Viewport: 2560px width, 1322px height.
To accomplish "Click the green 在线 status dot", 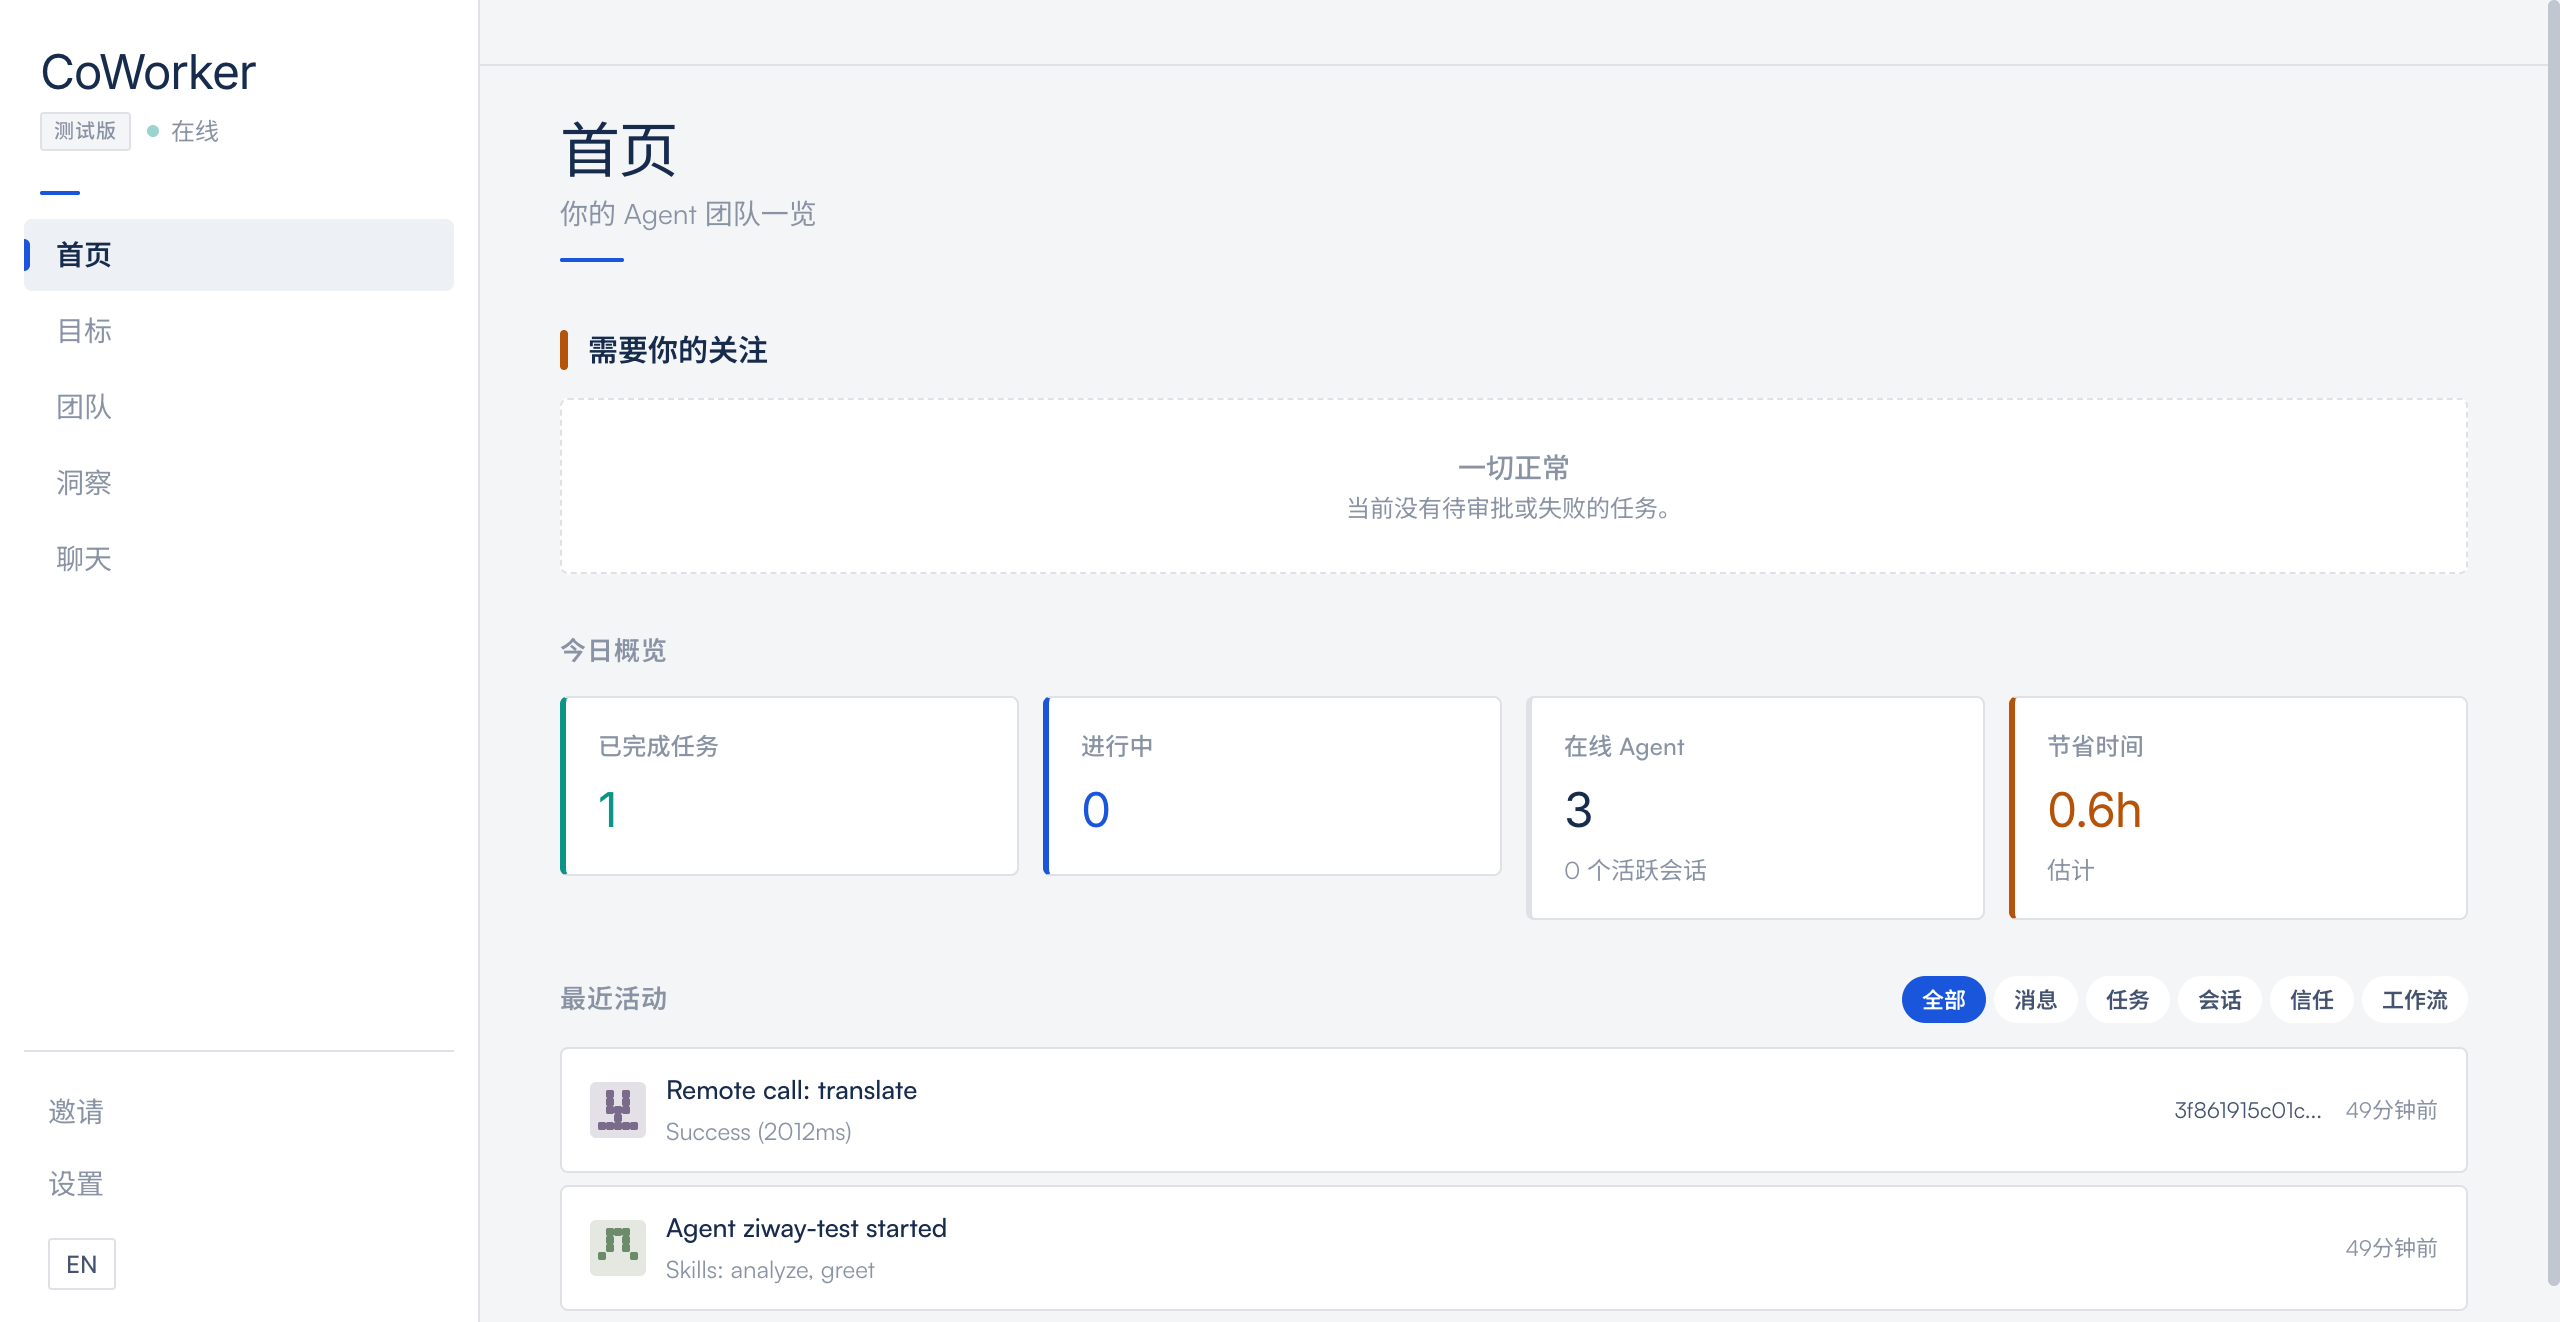I will click(x=153, y=131).
